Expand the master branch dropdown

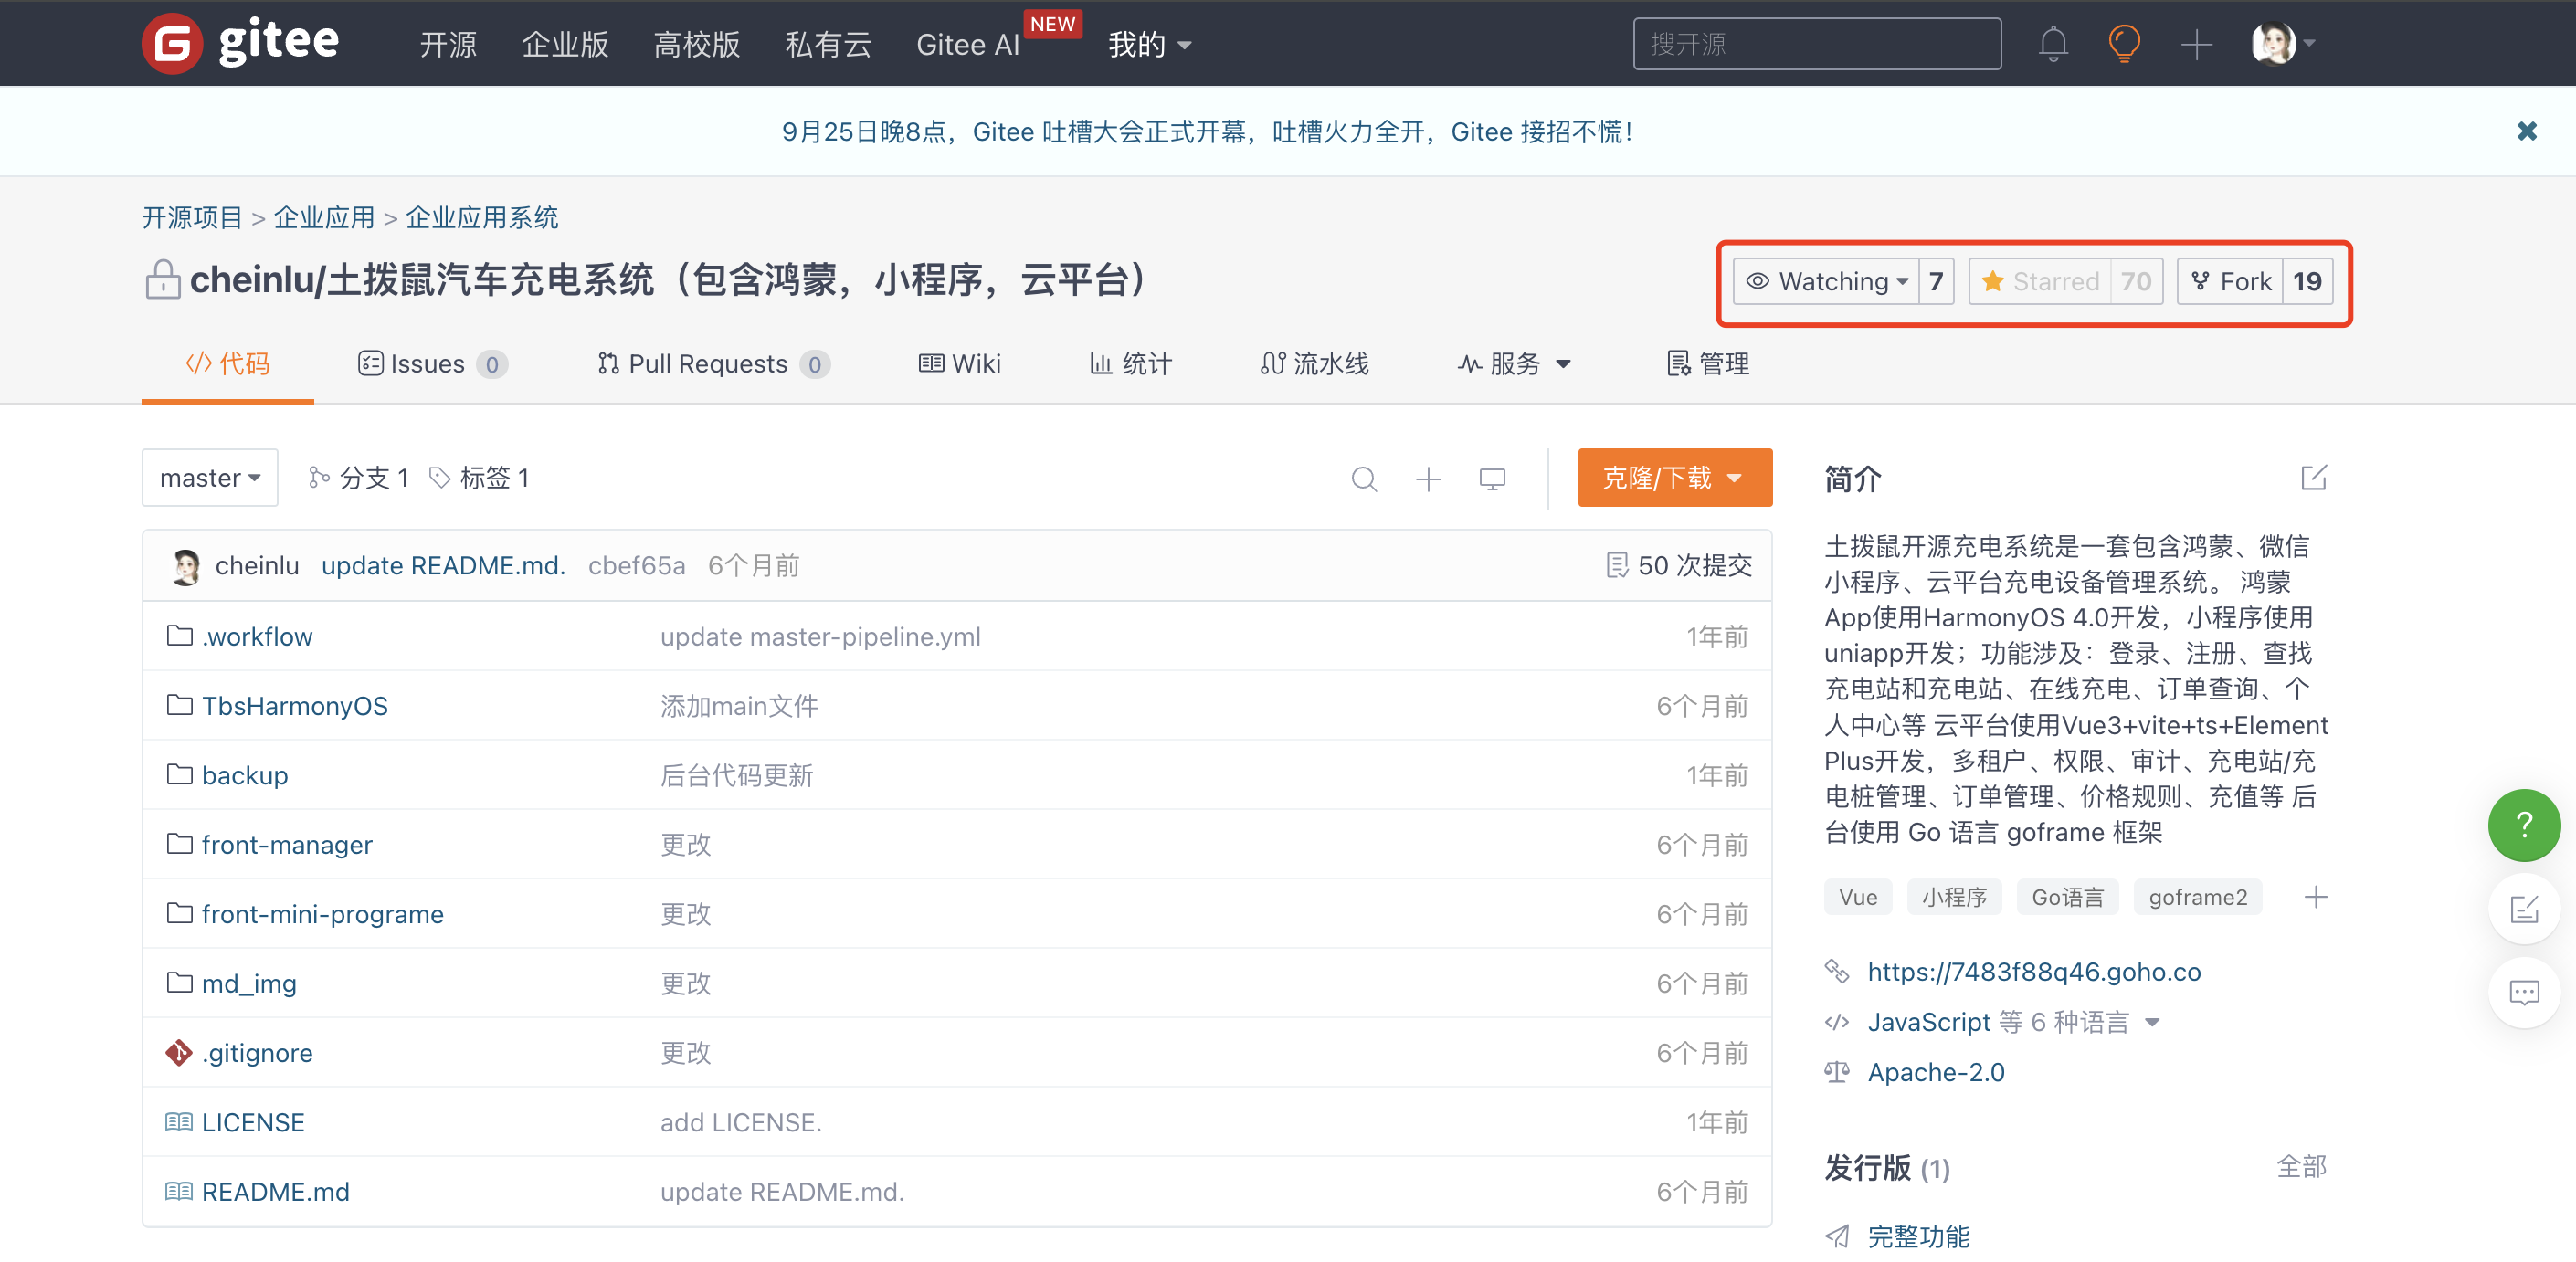pos(210,478)
